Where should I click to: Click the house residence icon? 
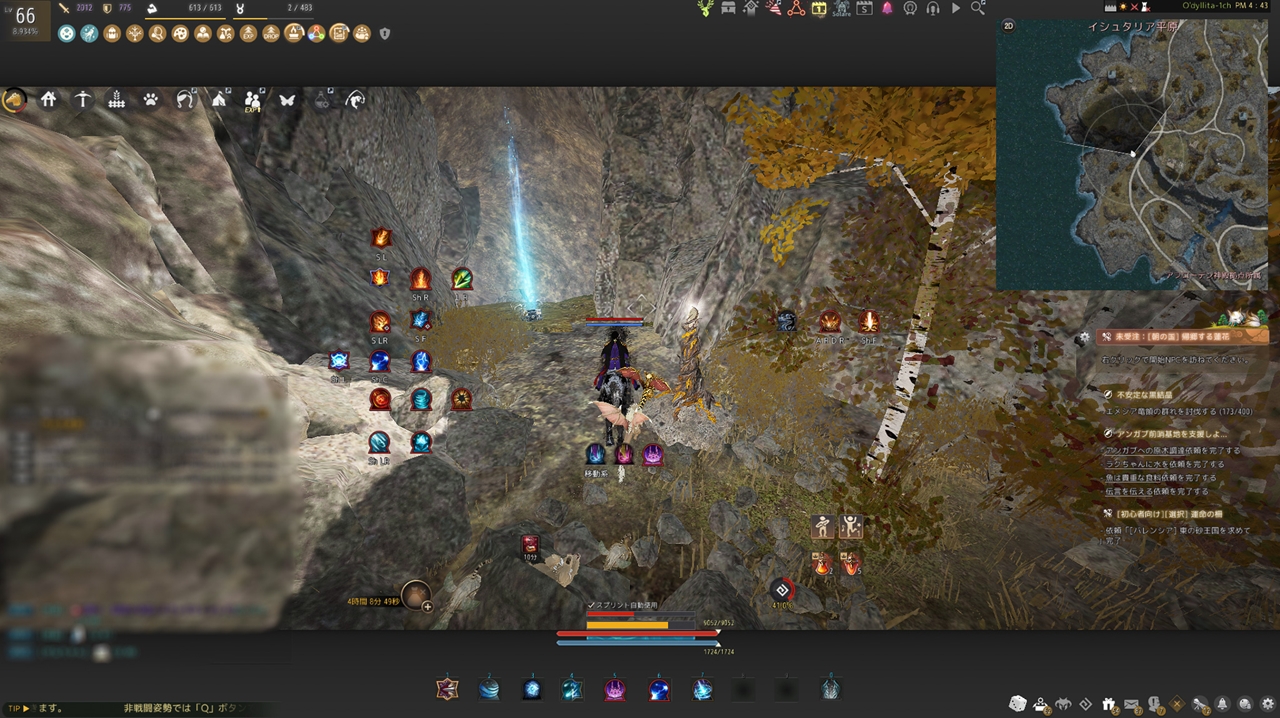(48, 99)
